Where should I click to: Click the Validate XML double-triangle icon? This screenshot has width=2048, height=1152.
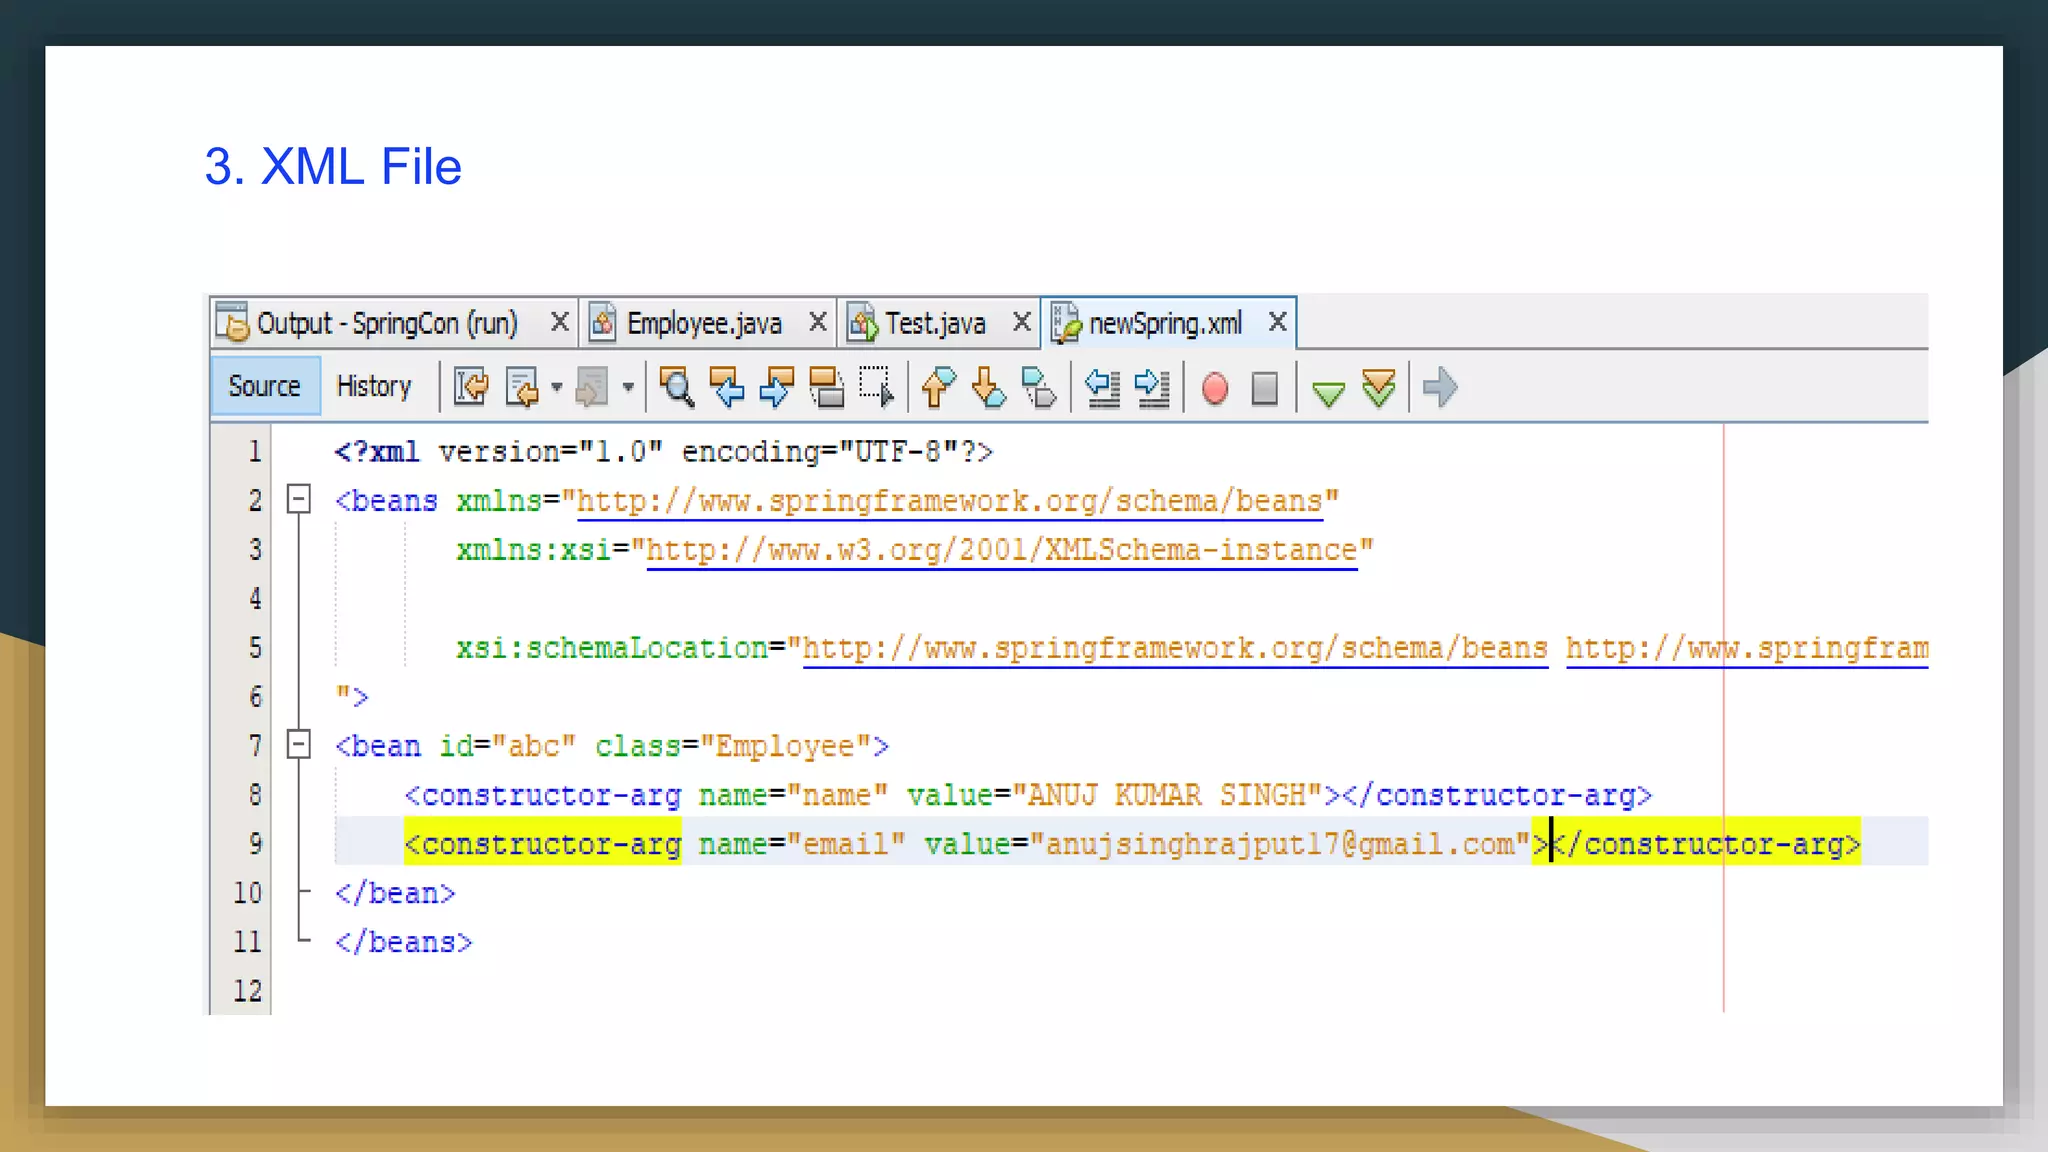point(1379,388)
